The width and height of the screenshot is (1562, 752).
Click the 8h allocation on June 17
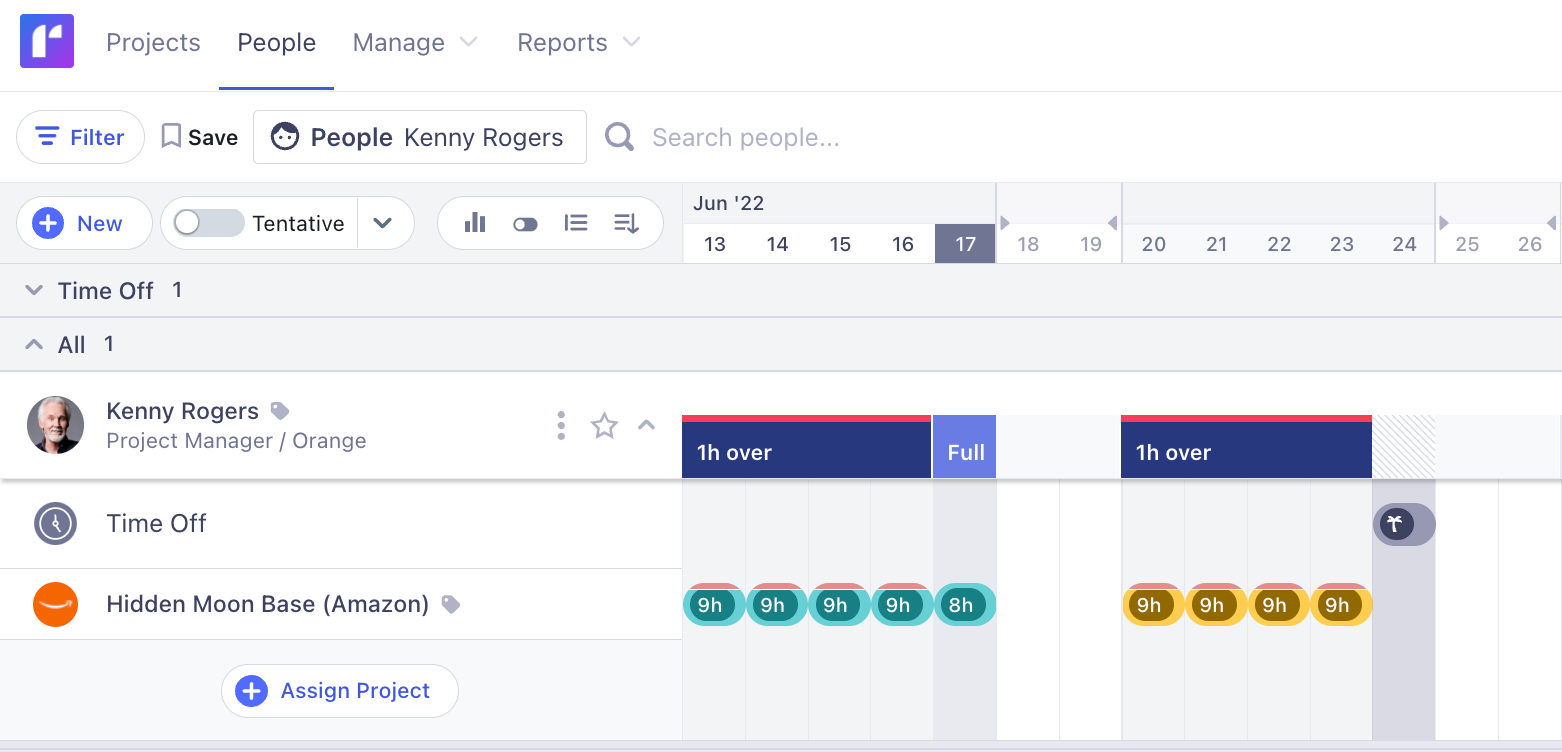pos(964,605)
